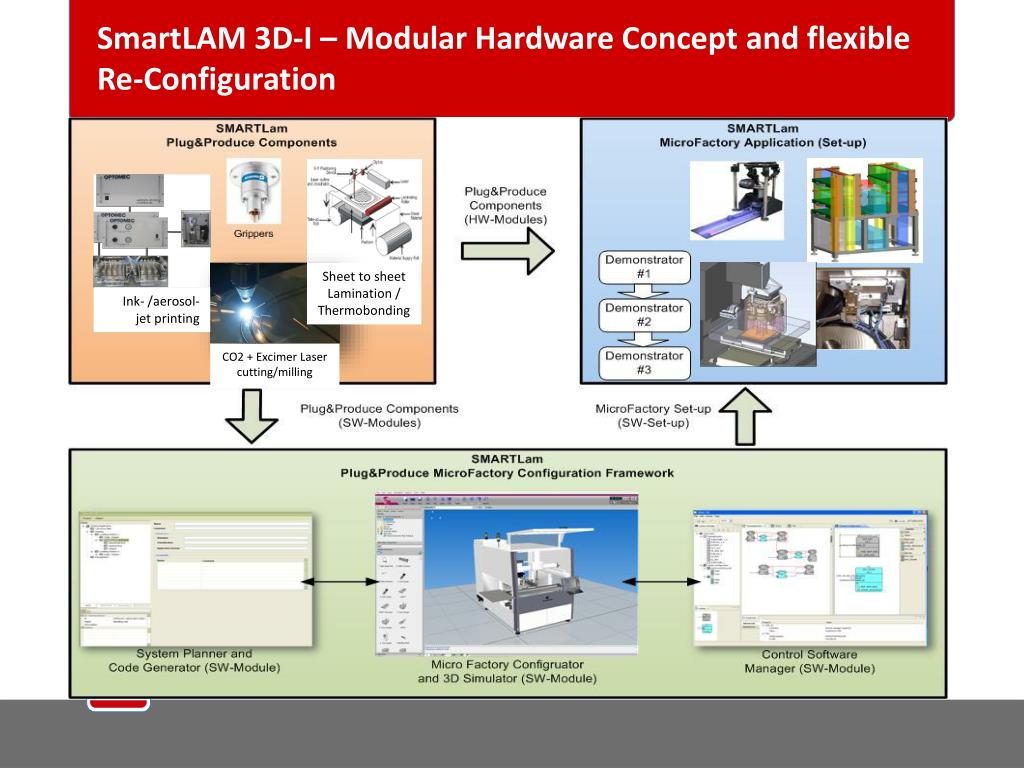Select 'Sheet to sheet Lamination / Thermobonding' text
Screen dimensions: 1024x768
coord(364,294)
